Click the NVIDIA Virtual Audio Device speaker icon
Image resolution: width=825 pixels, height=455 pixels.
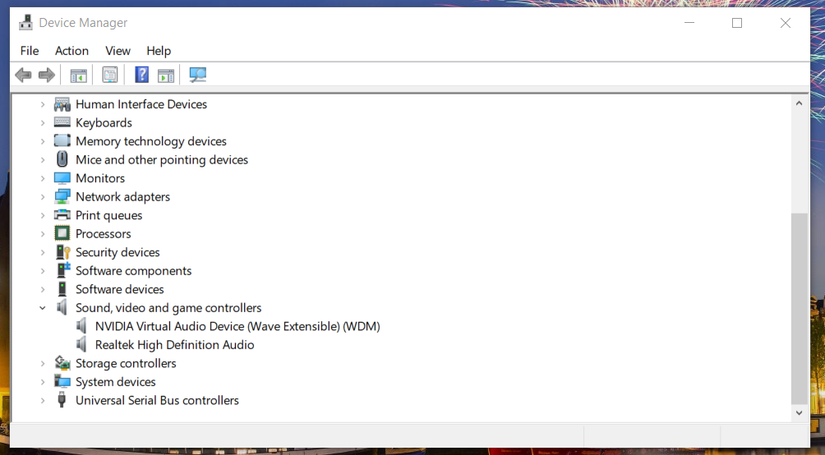pos(81,326)
